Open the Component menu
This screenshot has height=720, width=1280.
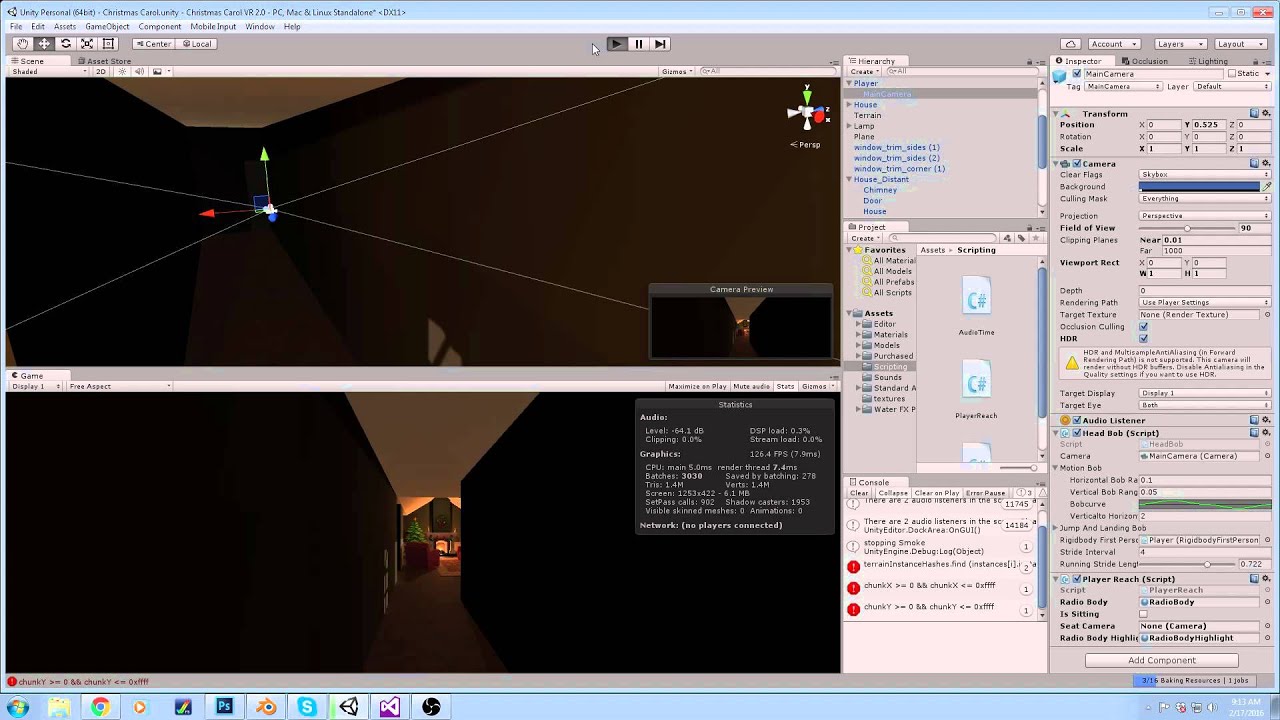pyautogui.click(x=160, y=27)
